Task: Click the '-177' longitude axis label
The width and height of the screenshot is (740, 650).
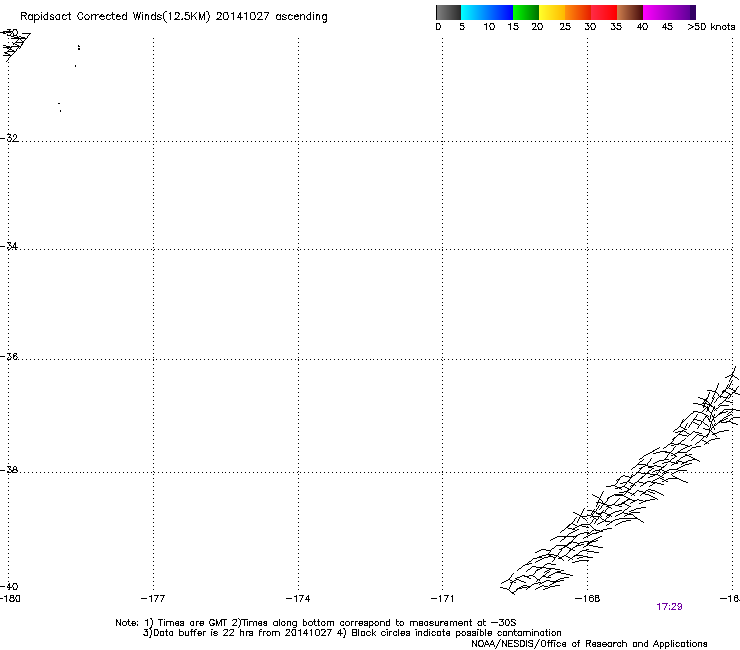Action: [153, 599]
